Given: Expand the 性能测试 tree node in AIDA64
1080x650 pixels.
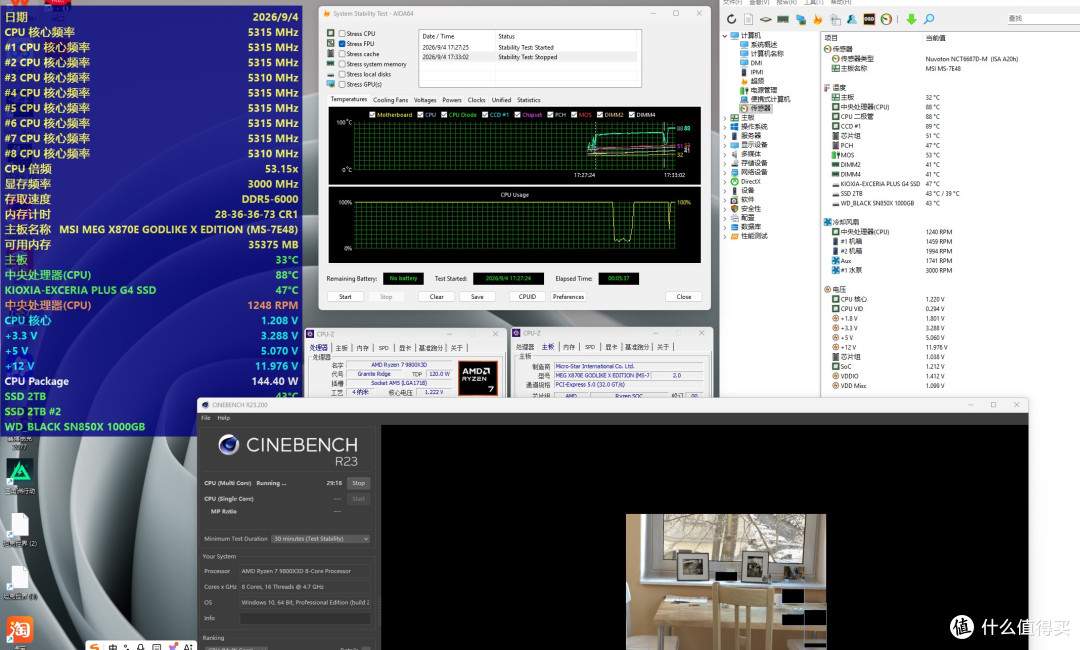Looking at the screenshot, I should click(725, 236).
